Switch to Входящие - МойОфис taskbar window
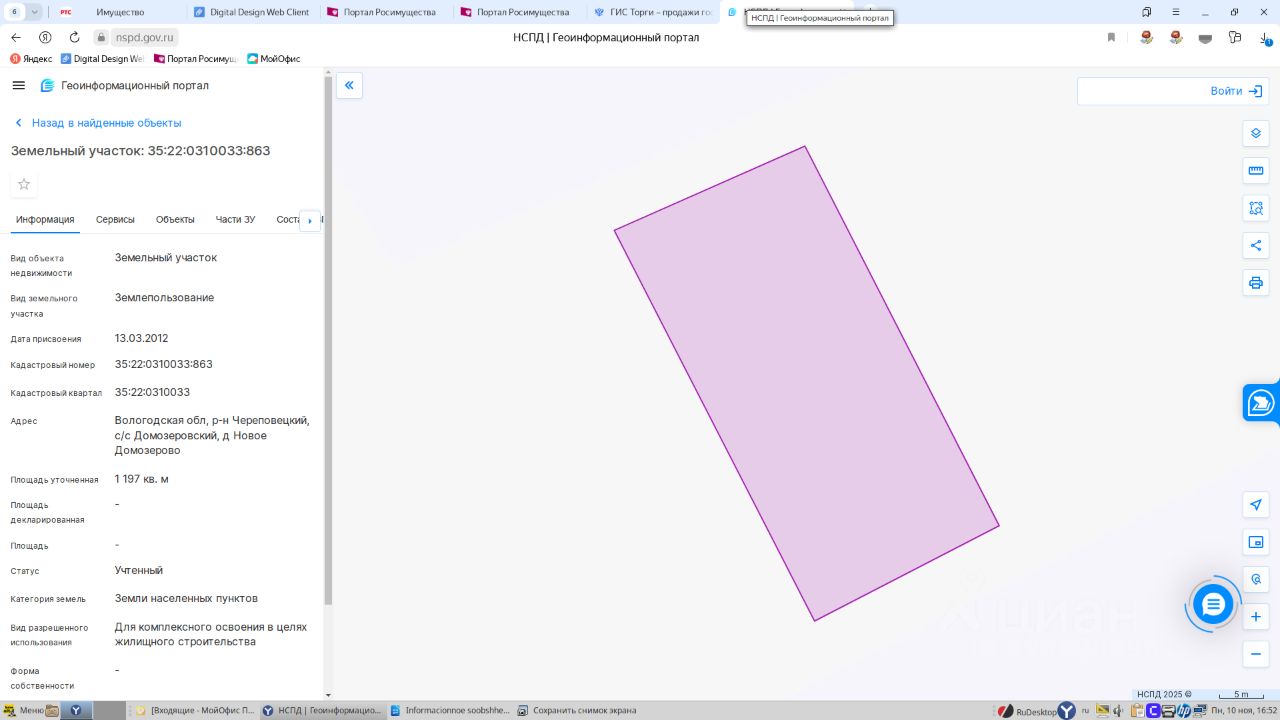This screenshot has width=1280, height=720. [195, 711]
